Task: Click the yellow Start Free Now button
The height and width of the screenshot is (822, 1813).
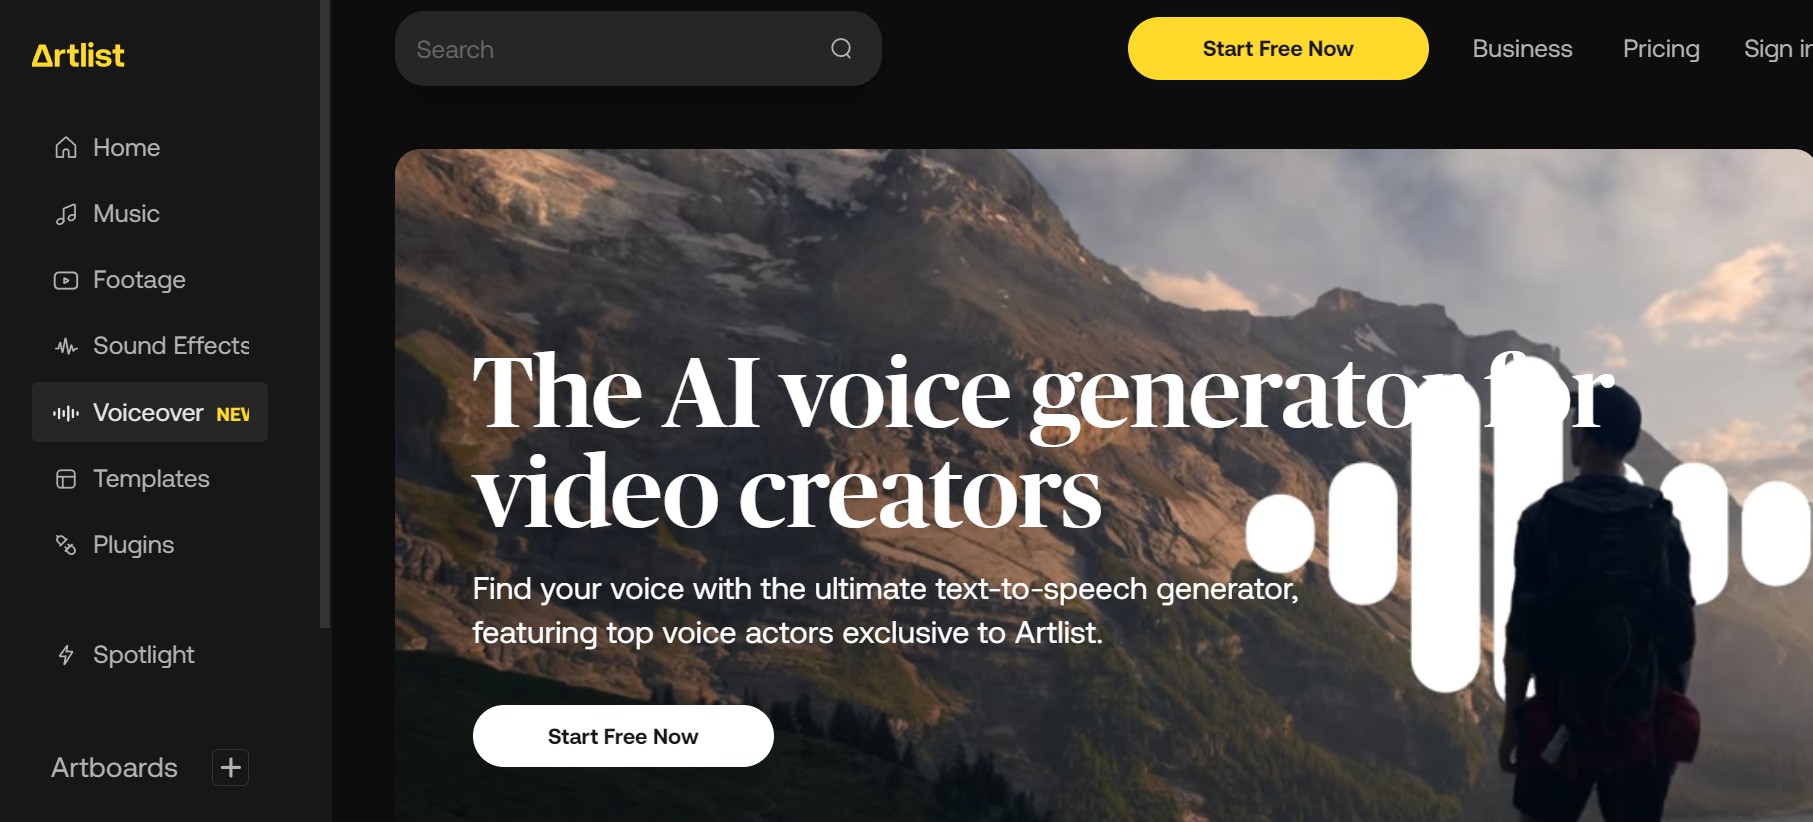Action: pyautogui.click(x=1278, y=49)
